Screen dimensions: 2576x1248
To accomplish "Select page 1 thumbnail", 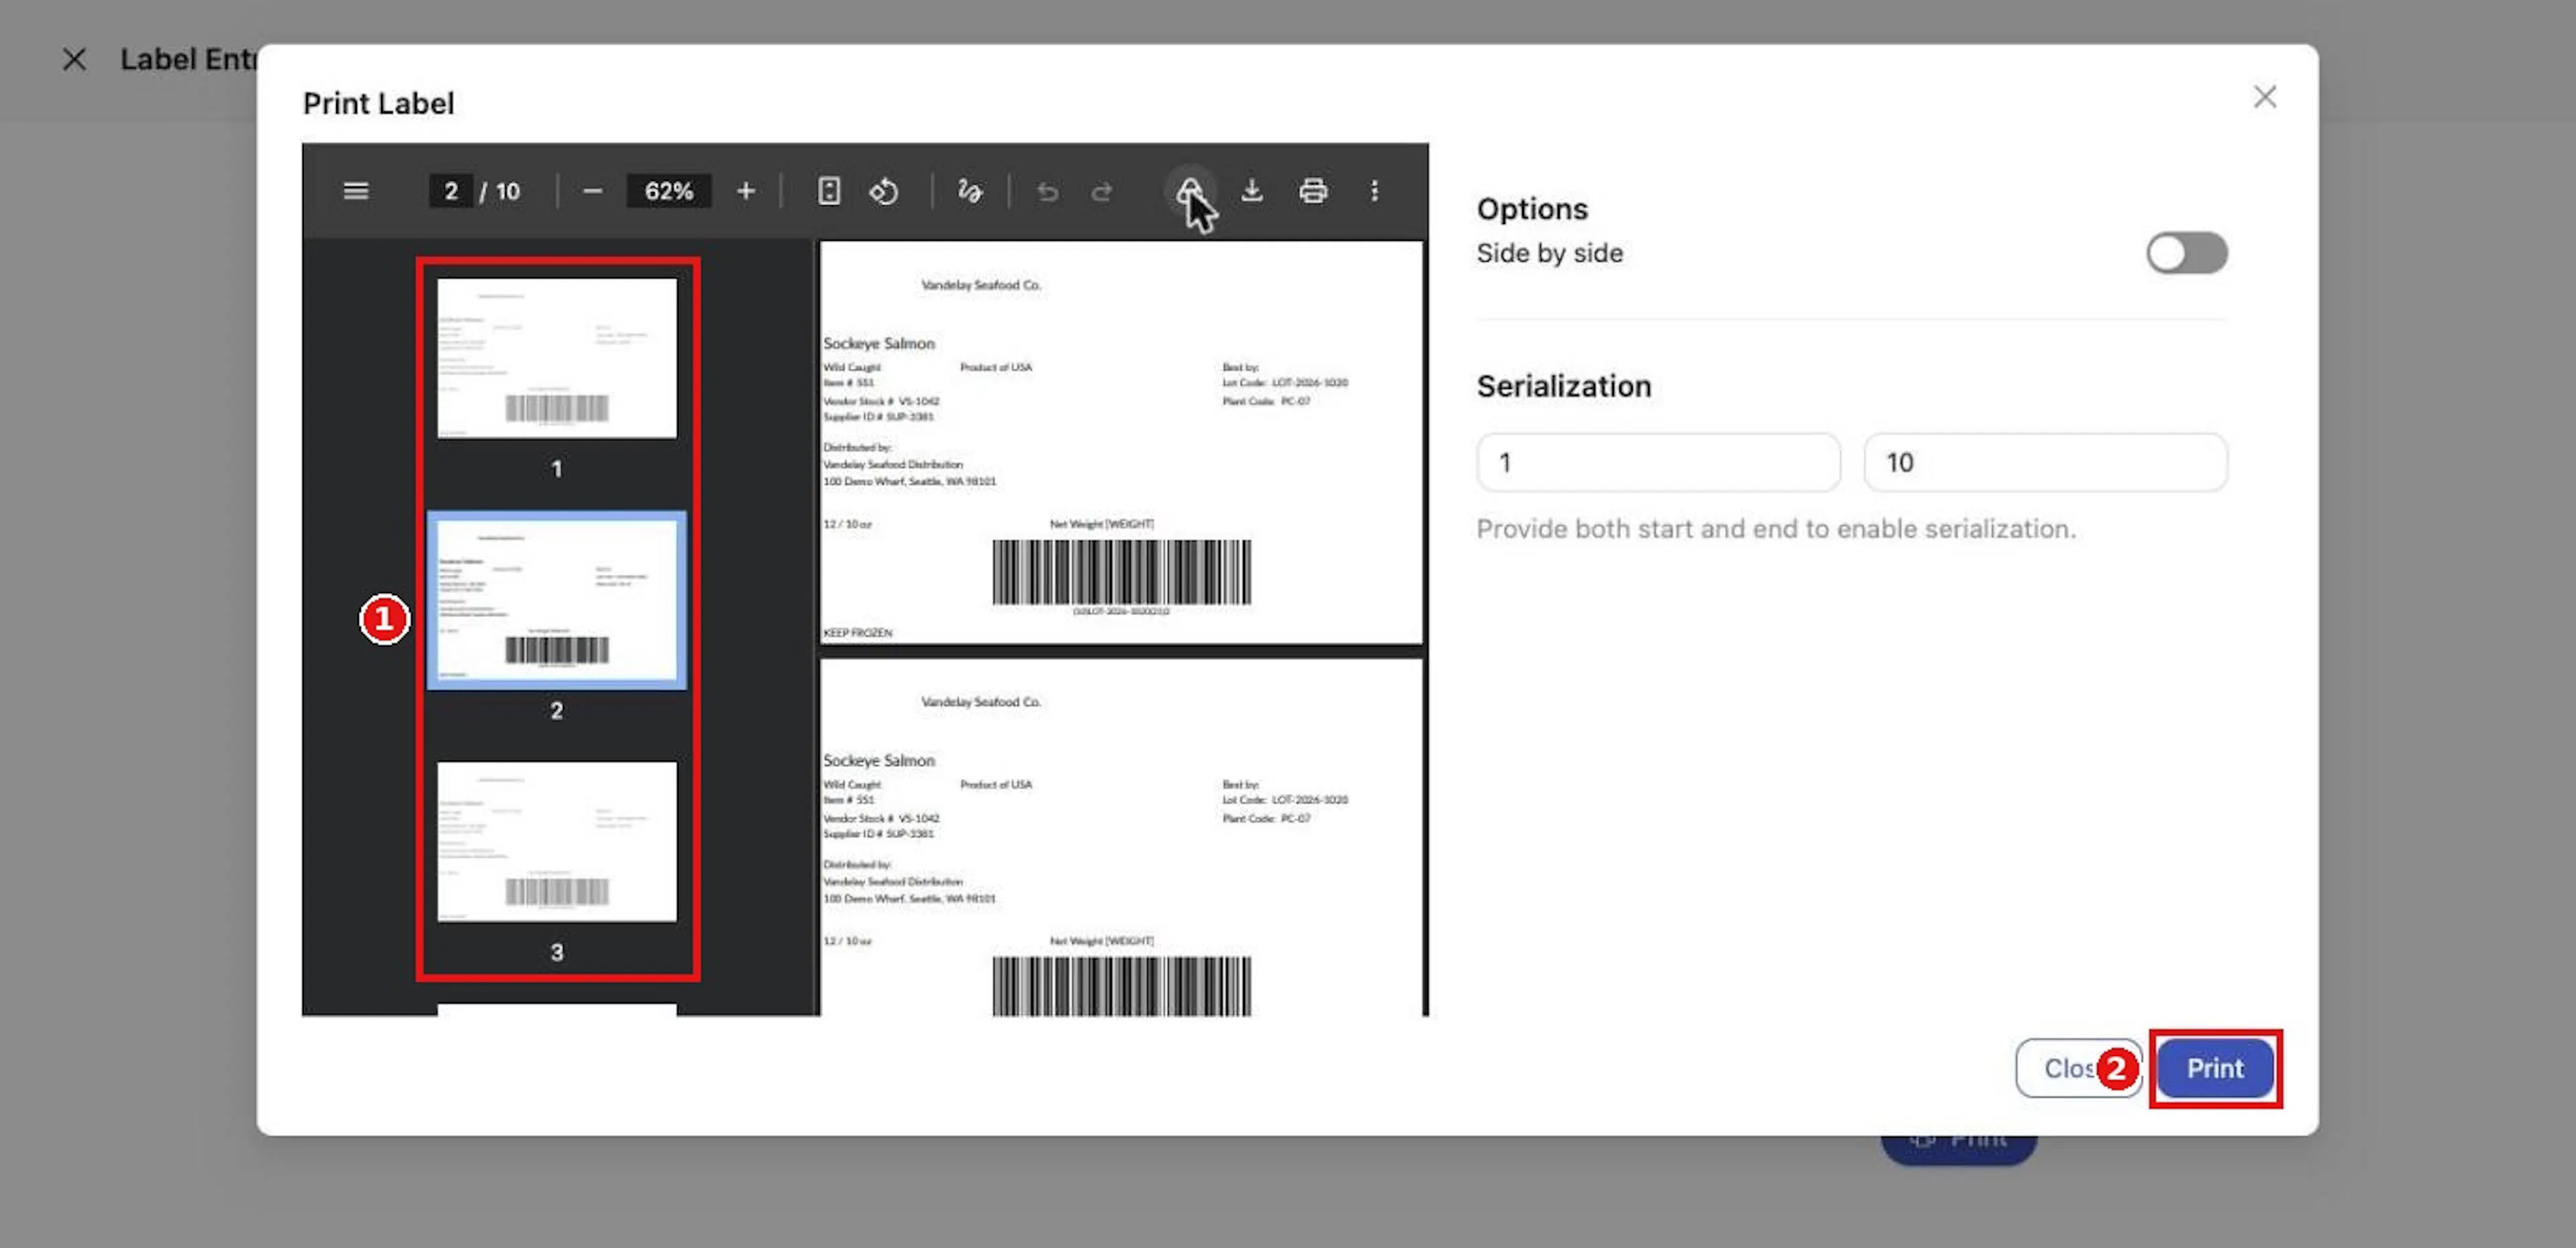I will tap(557, 358).
